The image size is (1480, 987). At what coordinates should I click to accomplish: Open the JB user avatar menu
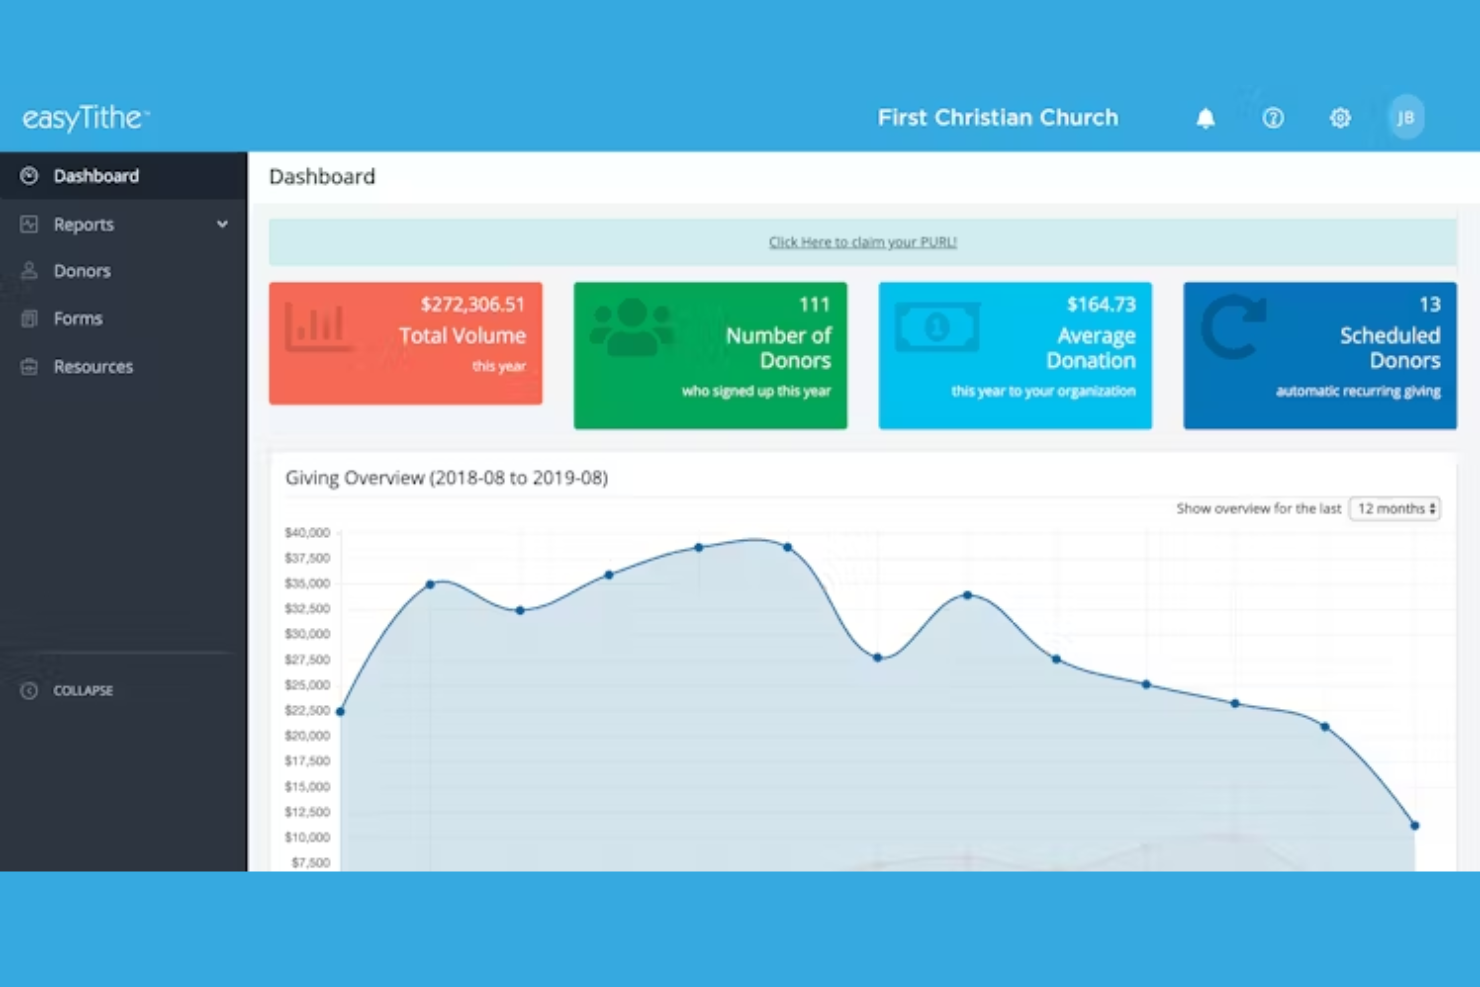[1406, 118]
